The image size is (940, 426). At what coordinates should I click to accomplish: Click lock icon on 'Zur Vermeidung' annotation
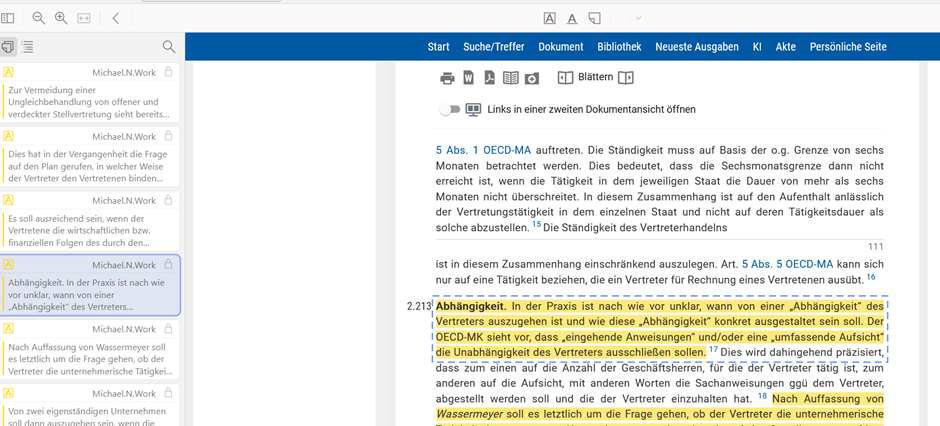pos(168,72)
